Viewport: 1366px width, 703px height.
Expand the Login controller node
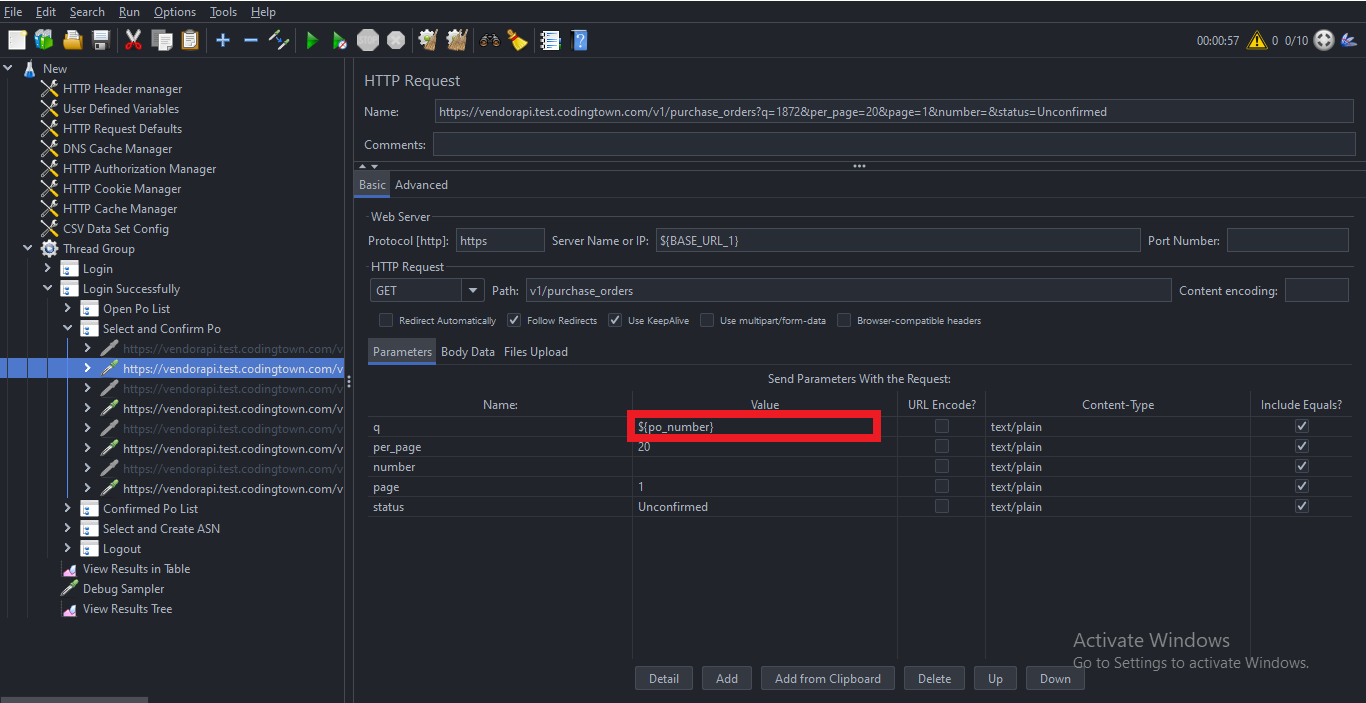tap(48, 269)
